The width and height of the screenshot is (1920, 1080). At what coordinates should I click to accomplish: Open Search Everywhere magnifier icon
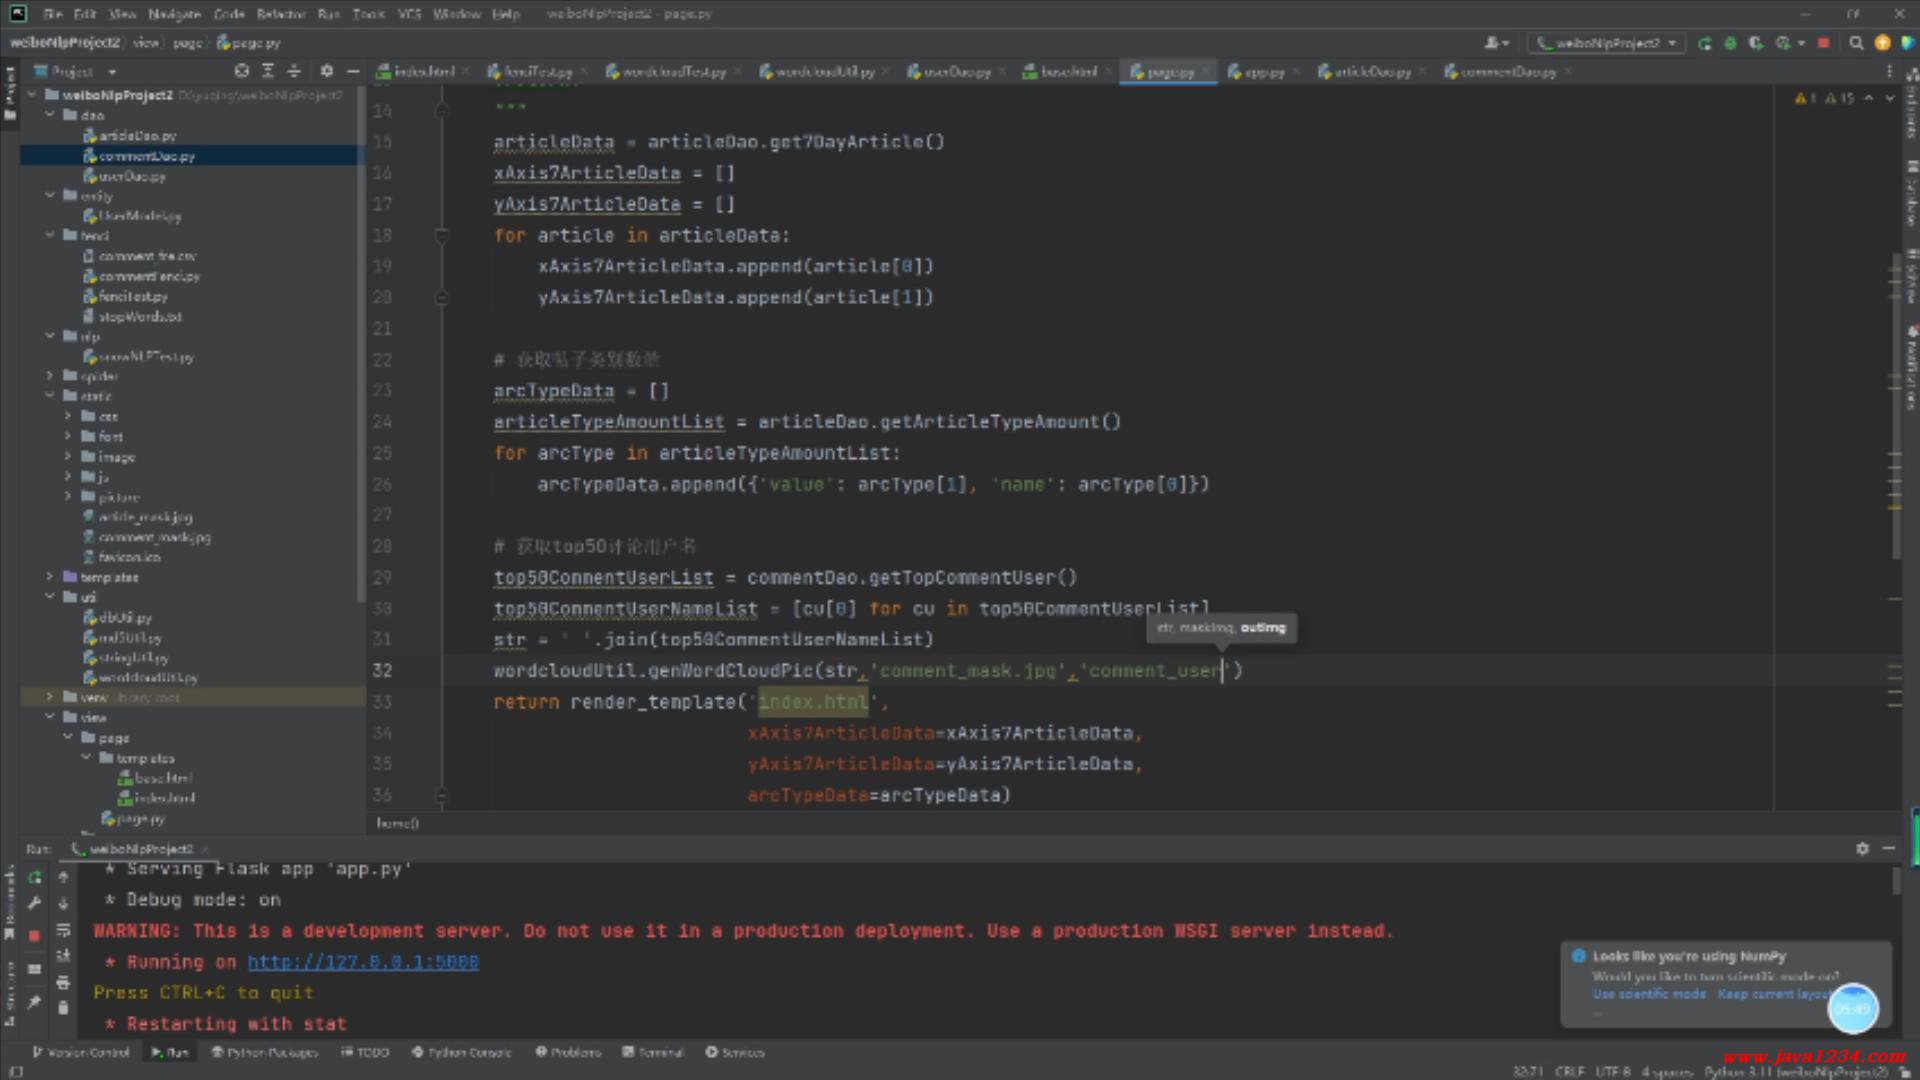[1856, 43]
